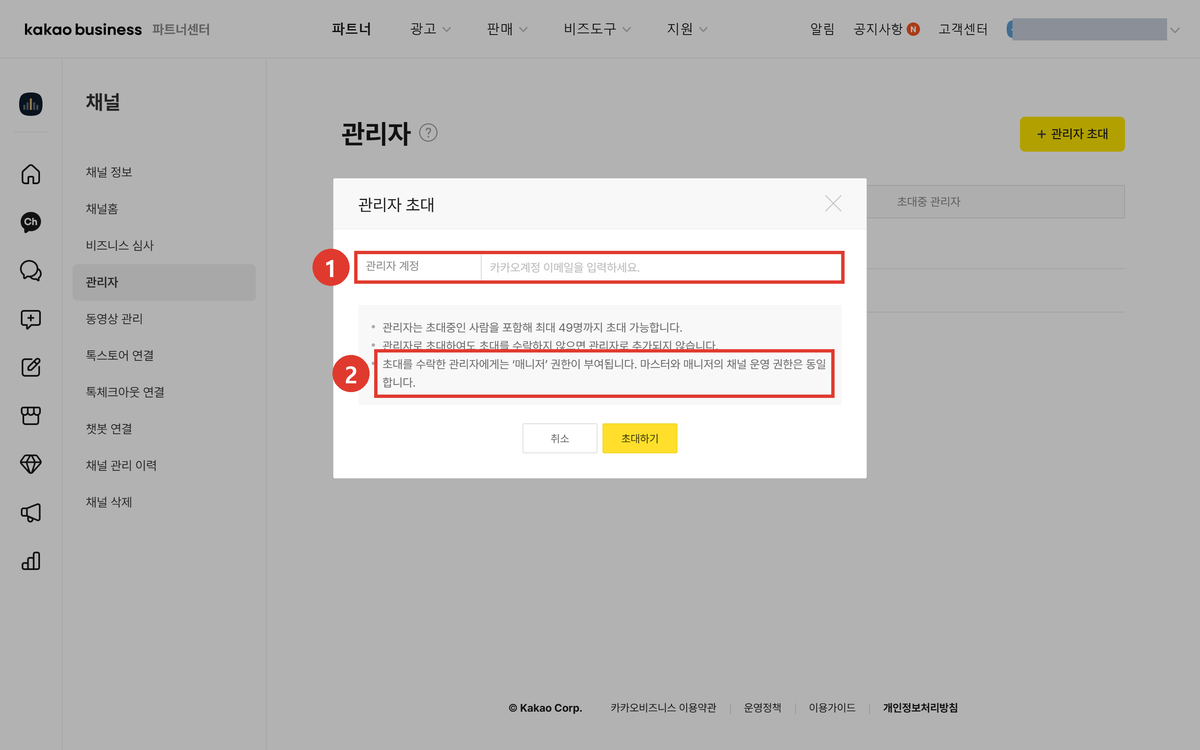Open the Home icon in left sidebar
This screenshot has width=1200, height=750.
coord(31,174)
